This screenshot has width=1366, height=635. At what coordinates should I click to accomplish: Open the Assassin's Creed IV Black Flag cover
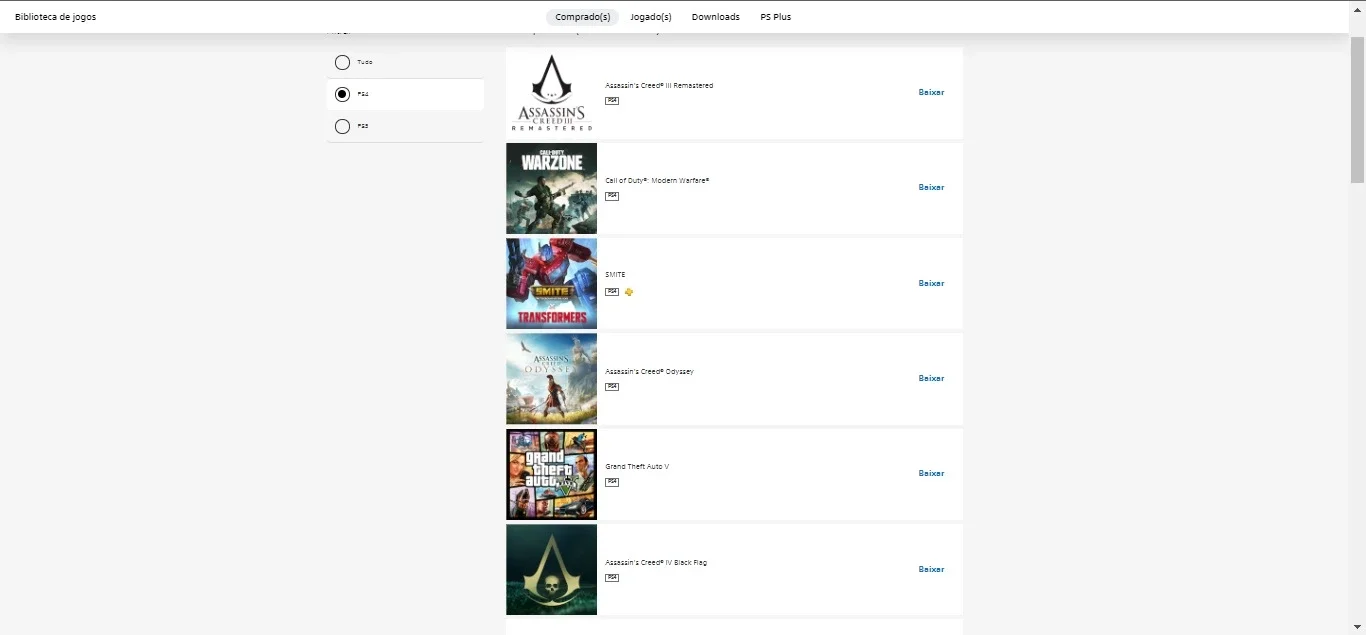pos(551,569)
